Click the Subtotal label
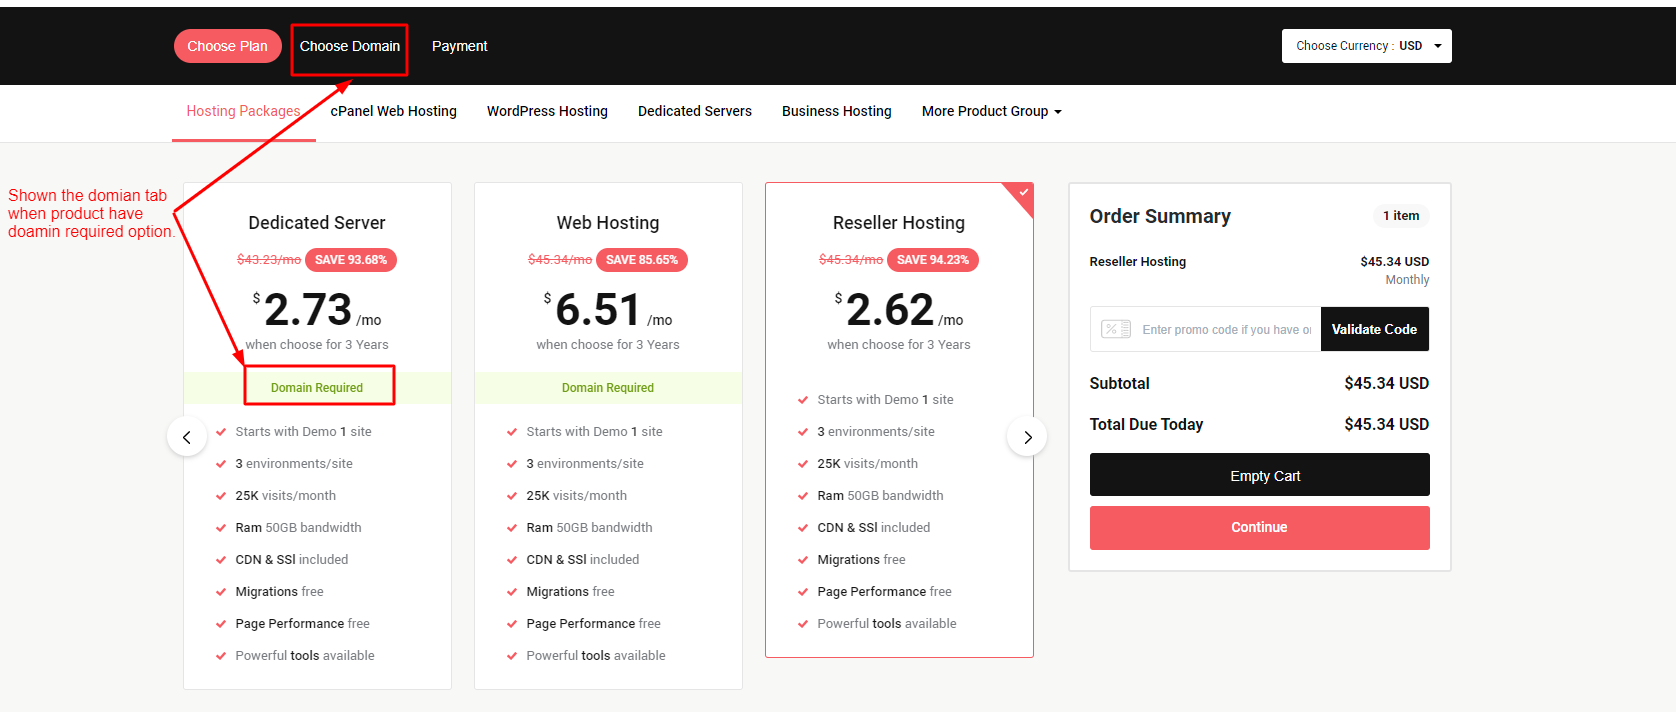 1120,383
